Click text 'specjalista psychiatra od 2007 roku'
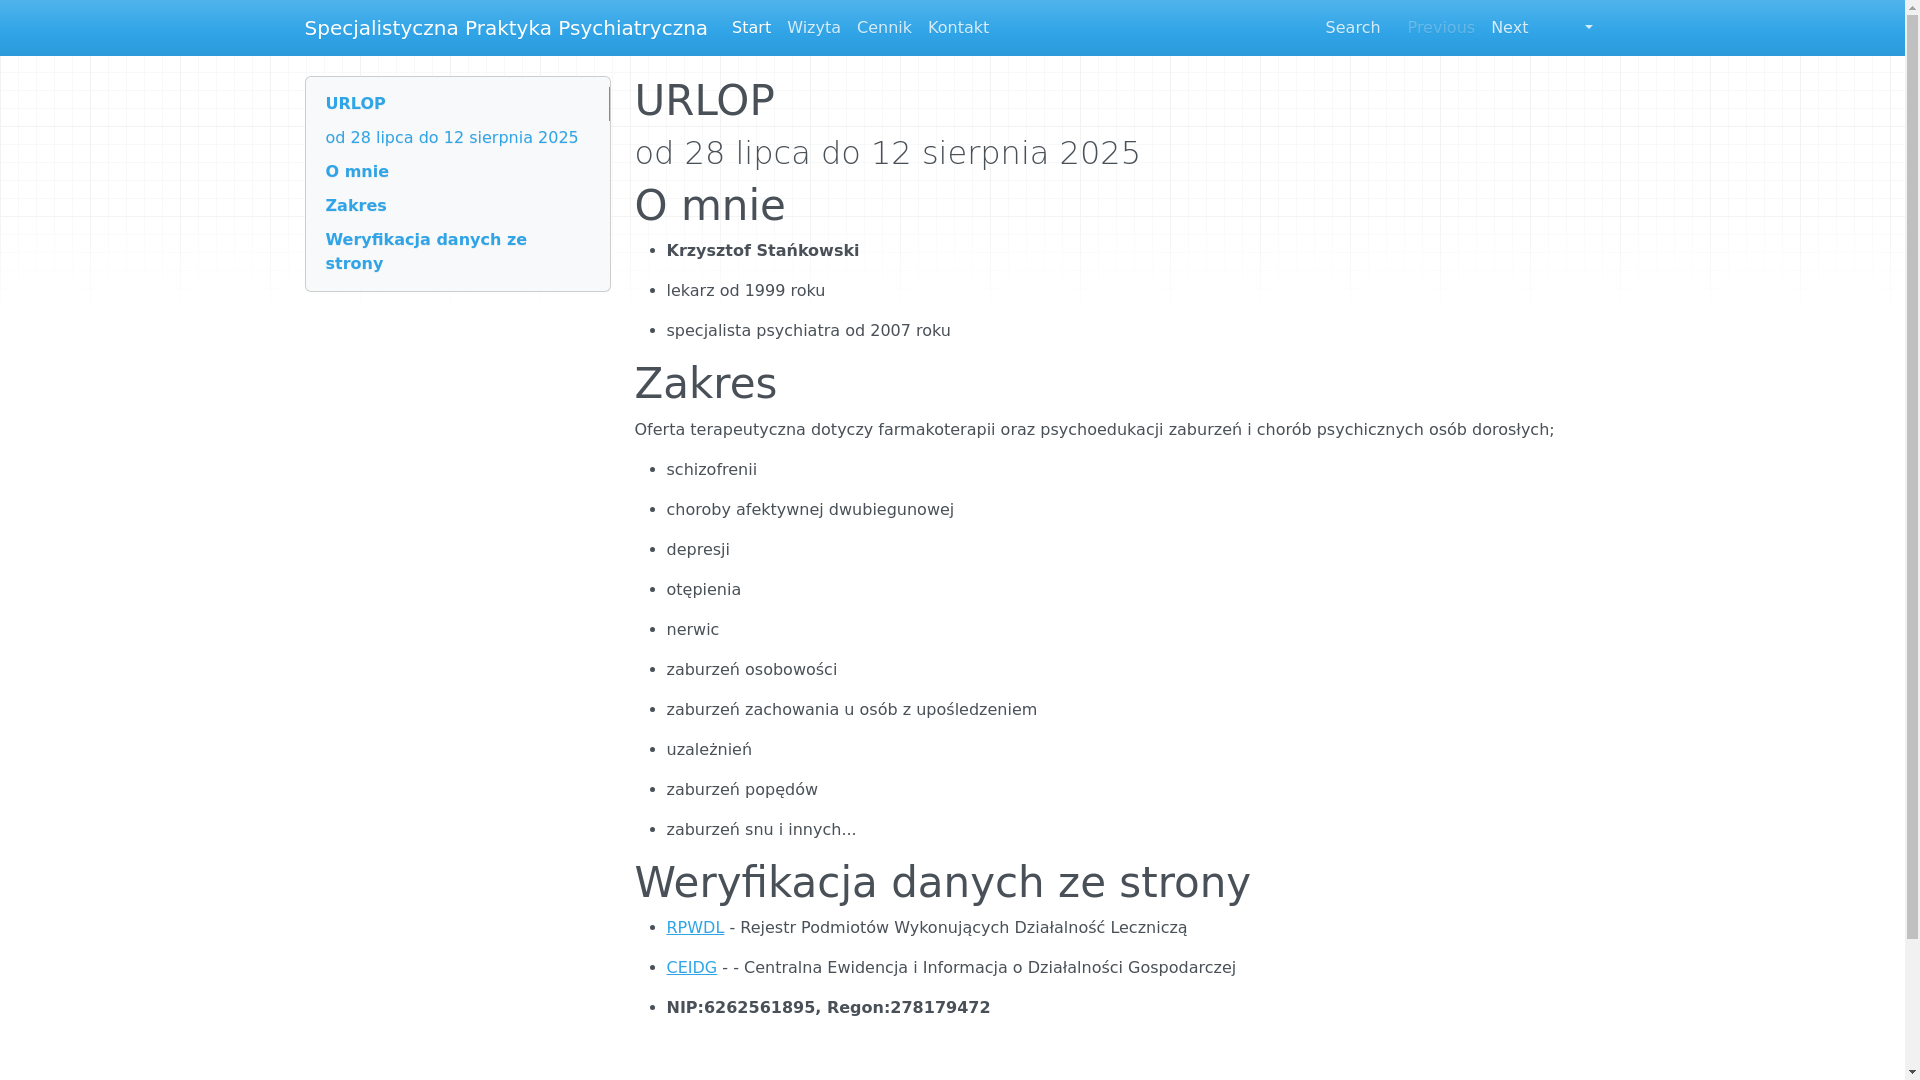 (x=808, y=331)
